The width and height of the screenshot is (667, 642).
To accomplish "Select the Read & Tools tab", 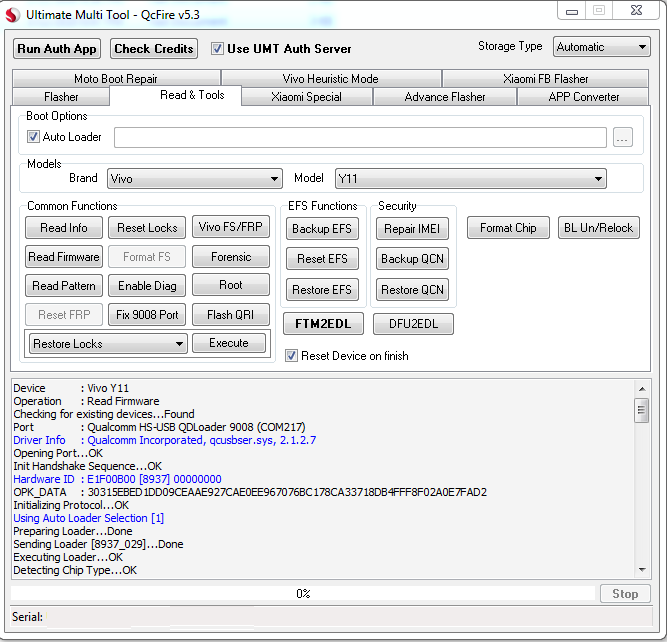I will (175, 95).
